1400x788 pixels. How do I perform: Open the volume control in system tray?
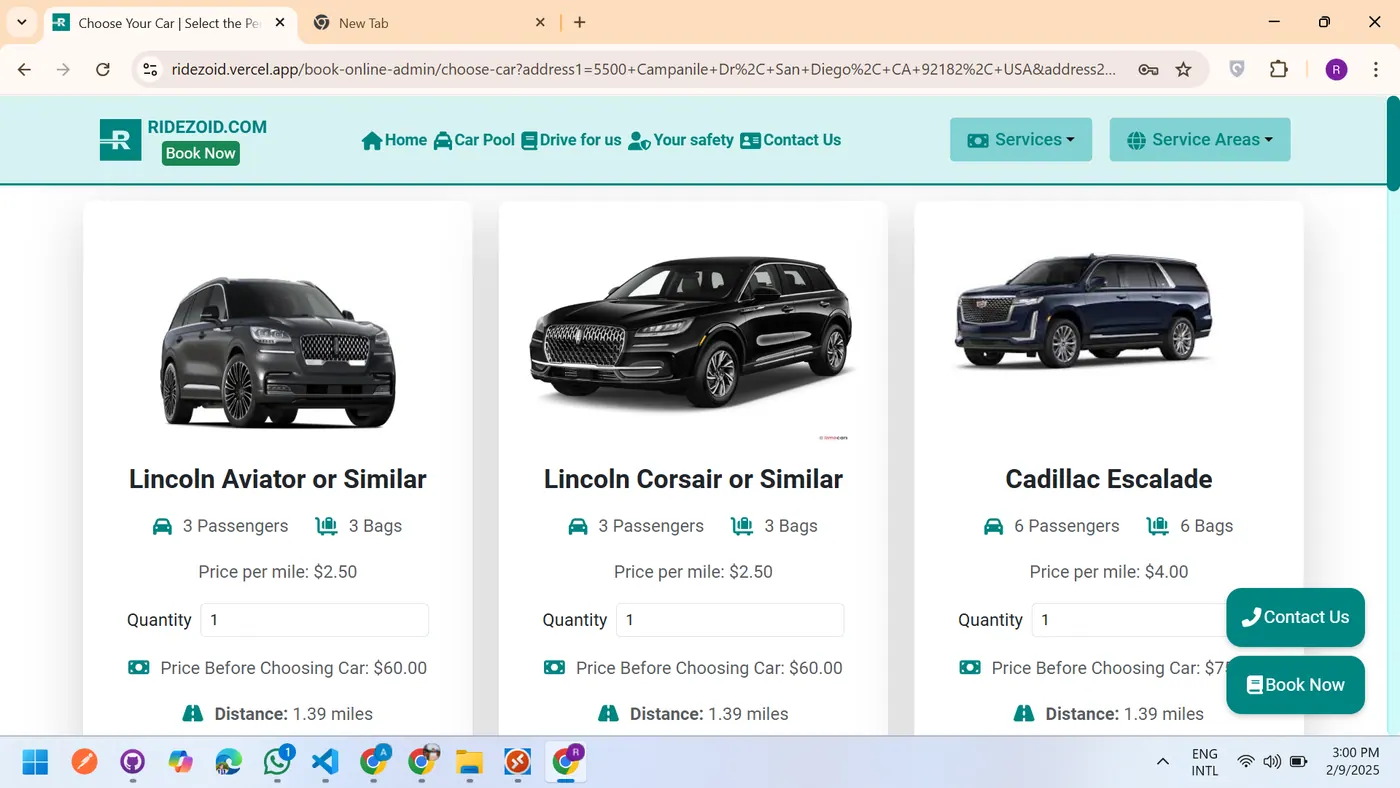1272,762
